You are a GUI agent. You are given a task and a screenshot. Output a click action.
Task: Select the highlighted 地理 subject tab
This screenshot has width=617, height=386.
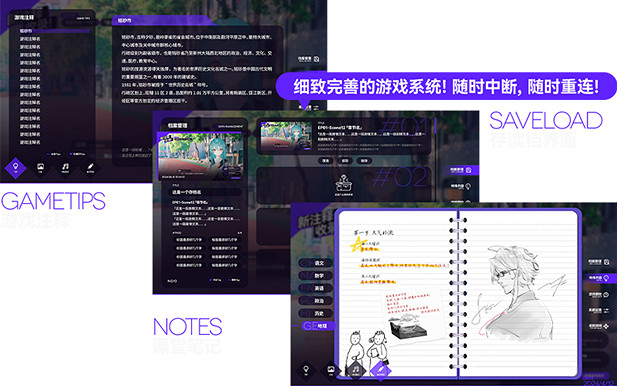tap(317, 326)
